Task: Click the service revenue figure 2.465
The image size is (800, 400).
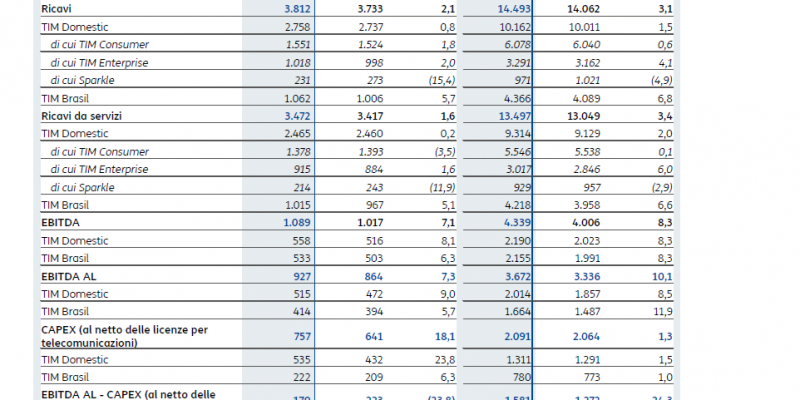Action: coord(297,134)
